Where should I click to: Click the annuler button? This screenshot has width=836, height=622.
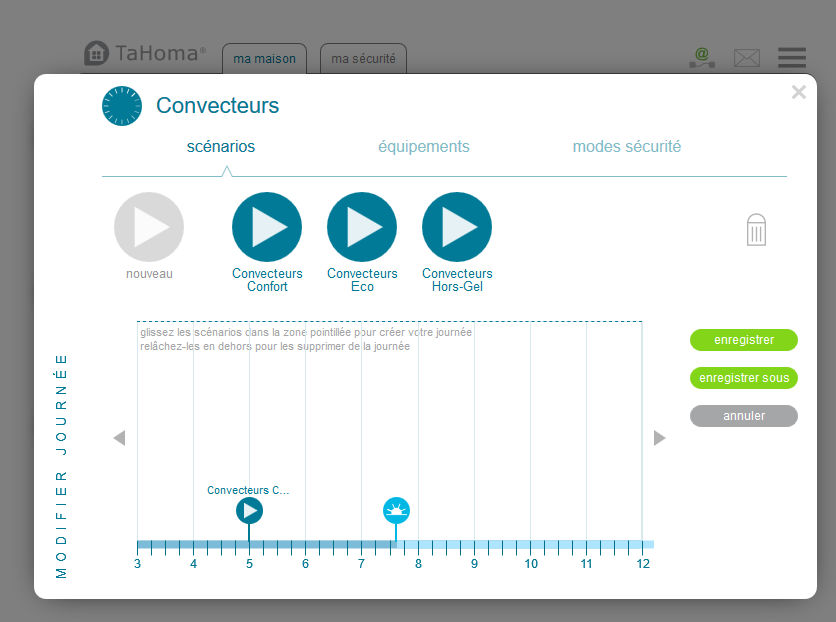tap(743, 416)
